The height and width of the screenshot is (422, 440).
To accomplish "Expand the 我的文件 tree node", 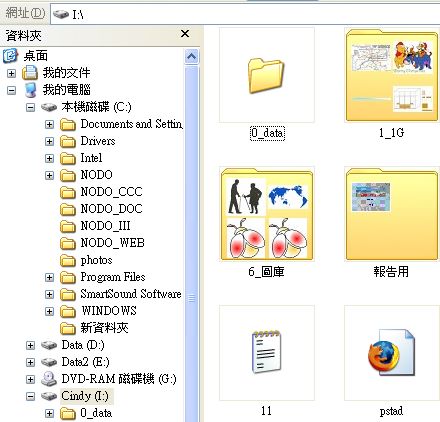I will (x=11, y=73).
